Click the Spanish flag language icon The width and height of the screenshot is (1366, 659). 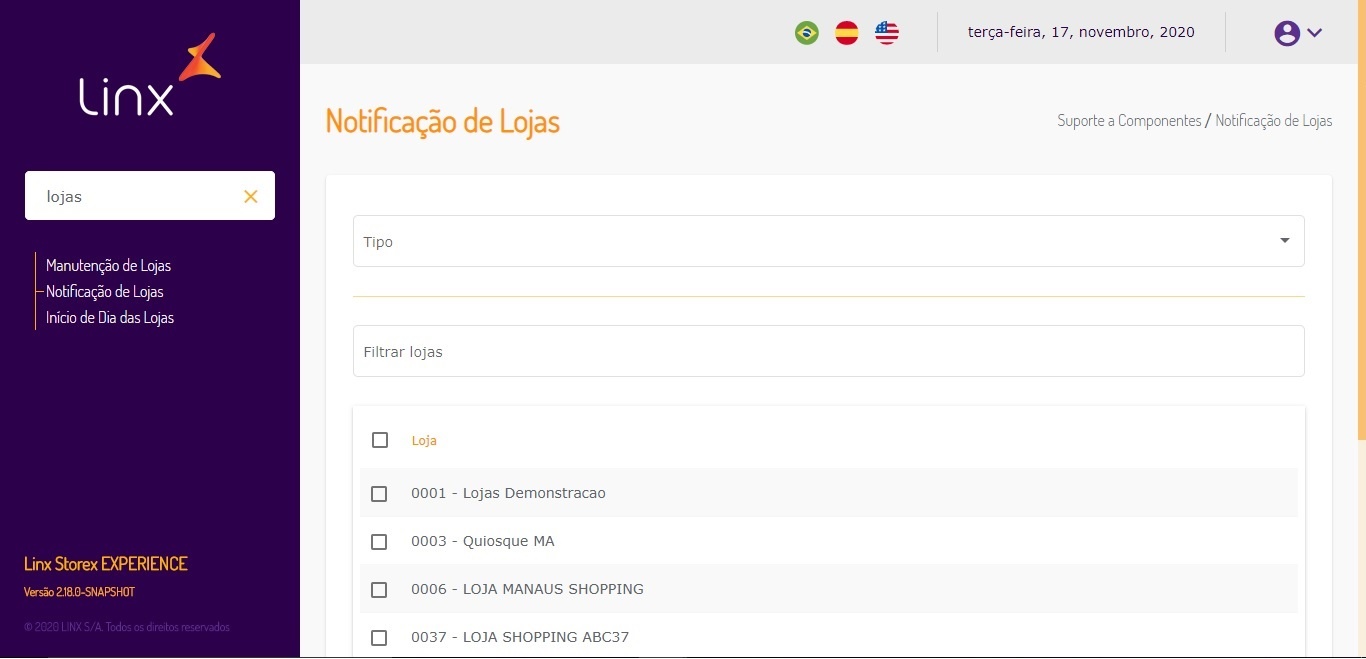[847, 33]
